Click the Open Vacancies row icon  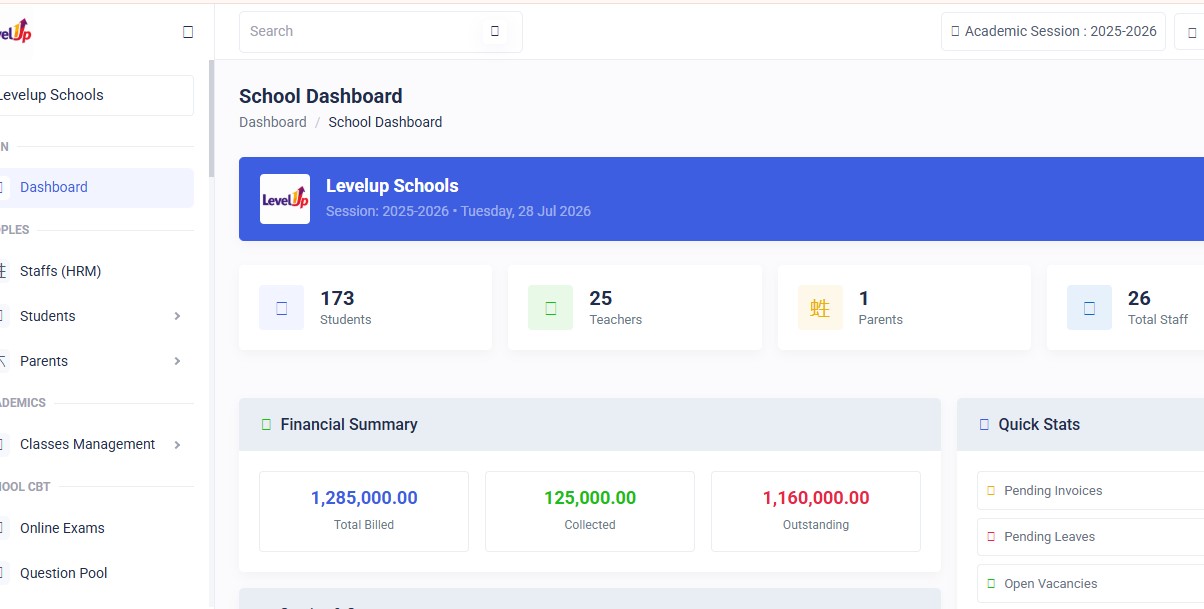coord(991,584)
